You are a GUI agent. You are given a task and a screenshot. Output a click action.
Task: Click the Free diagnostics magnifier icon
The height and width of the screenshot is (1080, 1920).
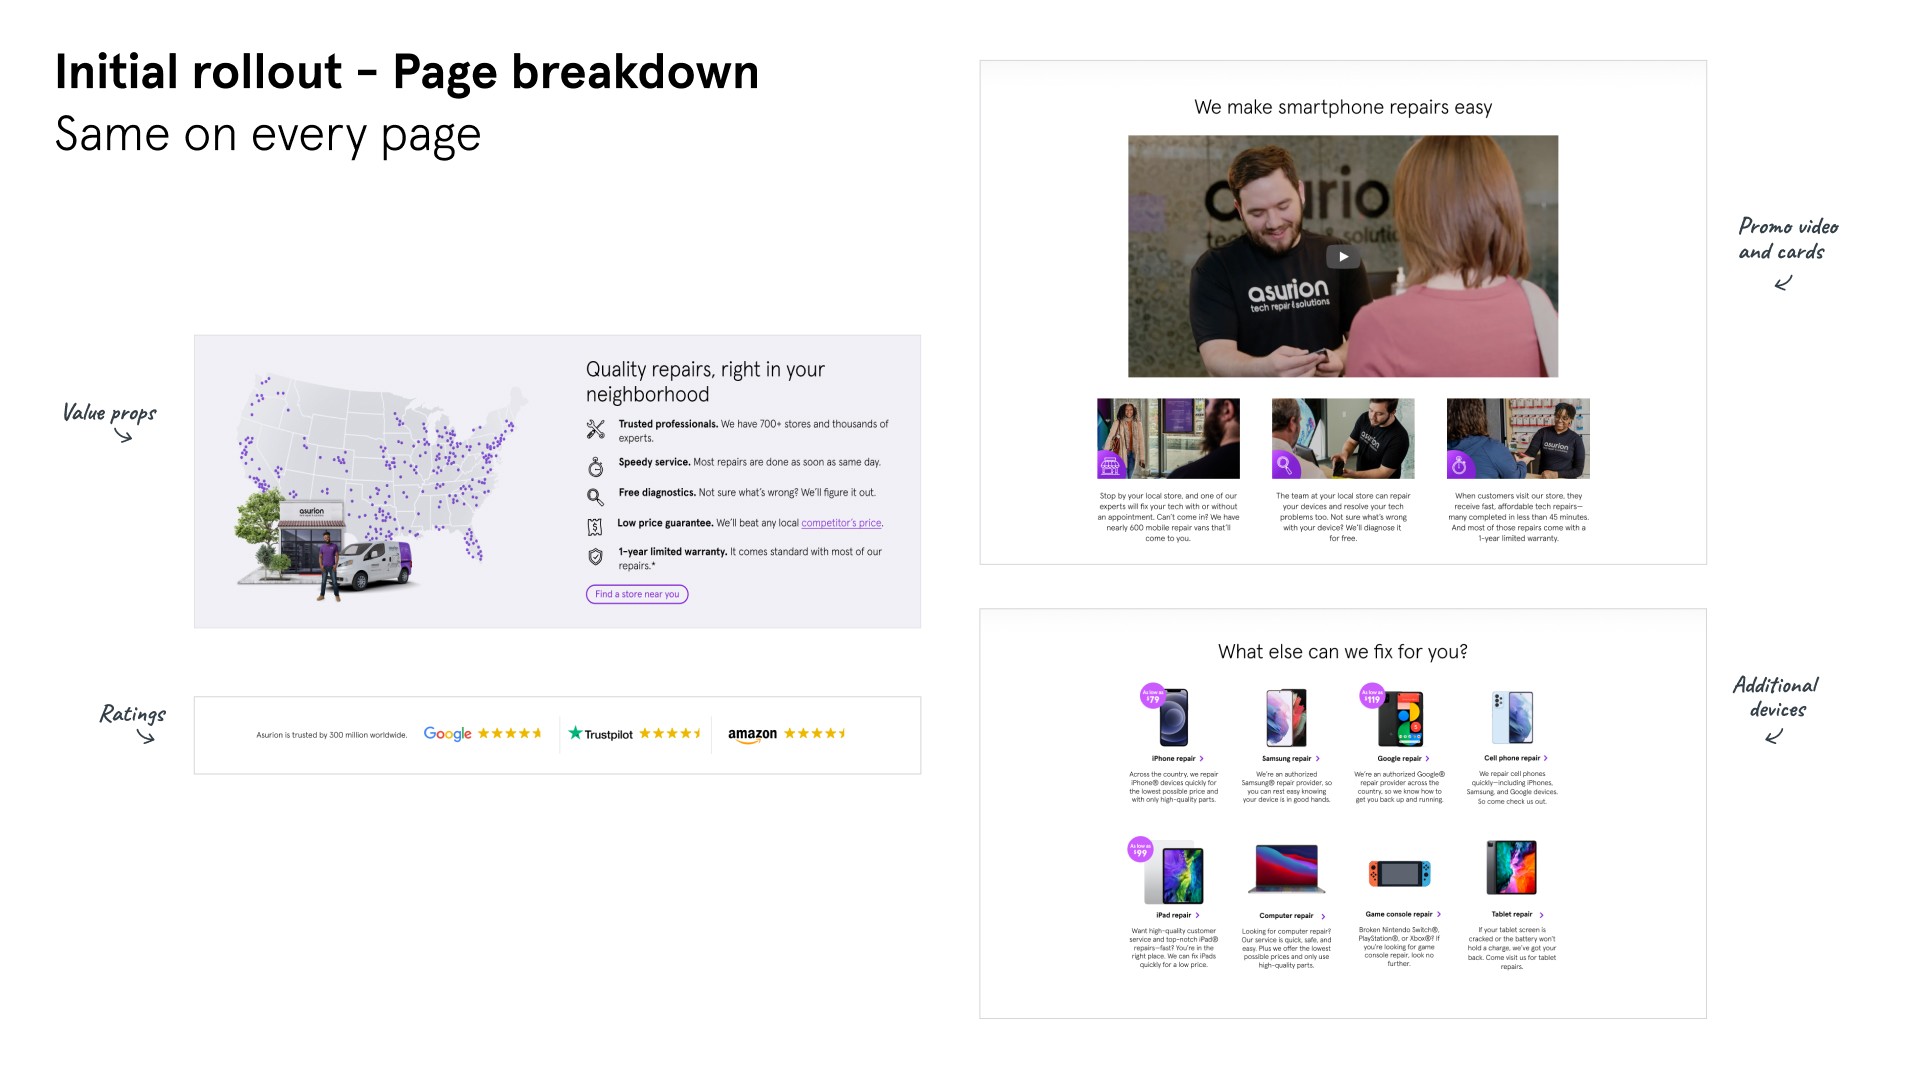596,497
